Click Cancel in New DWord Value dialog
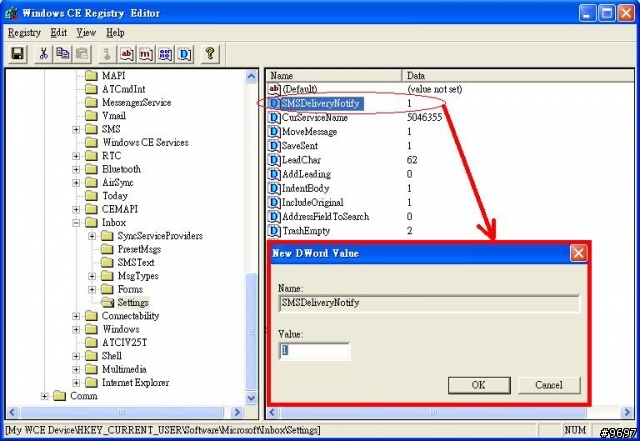The image size is (640, 441). click(x=549, y=385)
